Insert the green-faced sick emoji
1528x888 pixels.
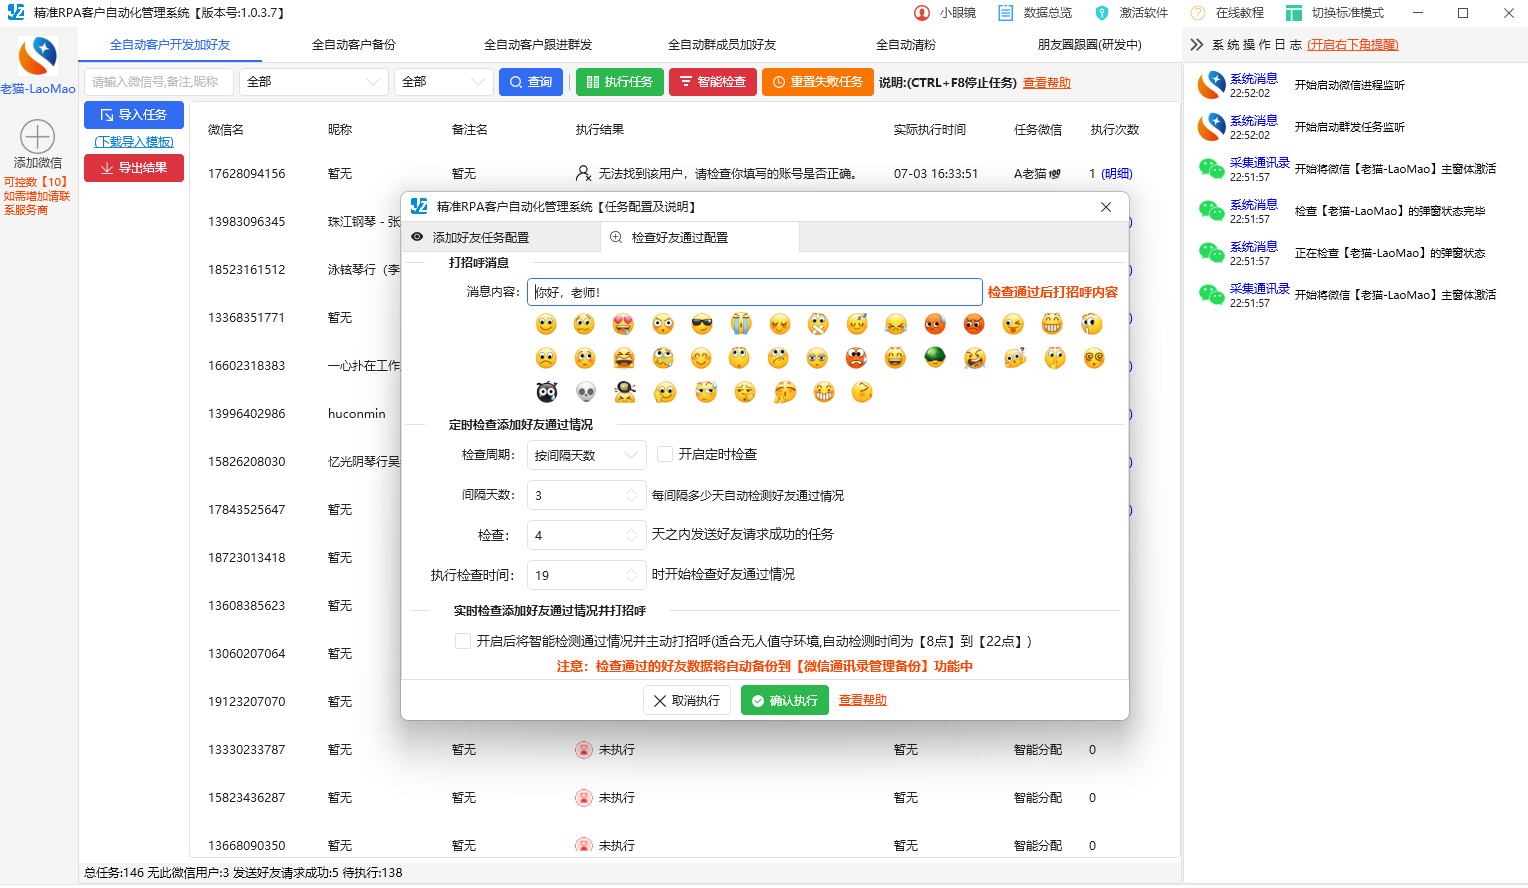[662, 358]
